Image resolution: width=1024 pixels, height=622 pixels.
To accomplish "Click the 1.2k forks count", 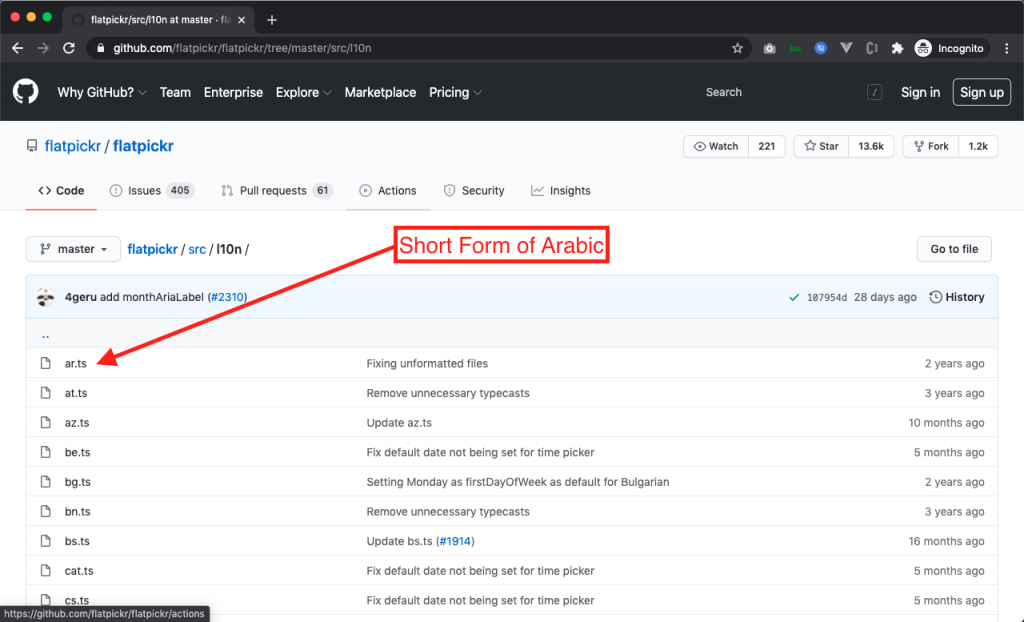I will coord(978,146).
